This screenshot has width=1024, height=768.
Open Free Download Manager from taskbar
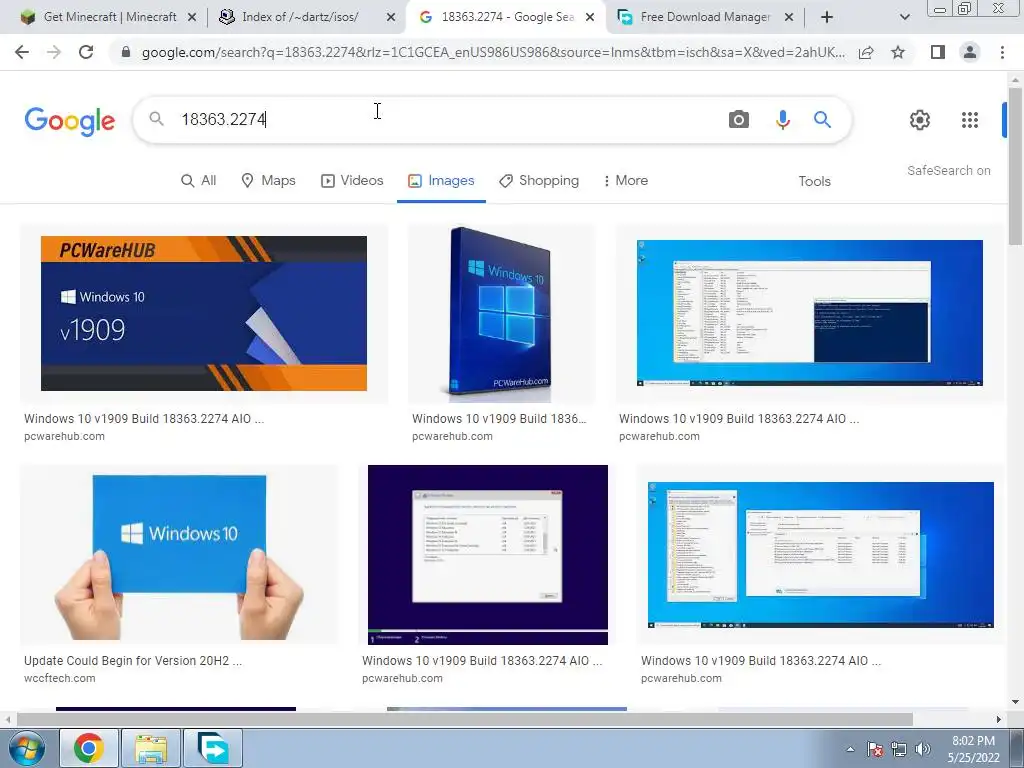click(x=213, y=748)
